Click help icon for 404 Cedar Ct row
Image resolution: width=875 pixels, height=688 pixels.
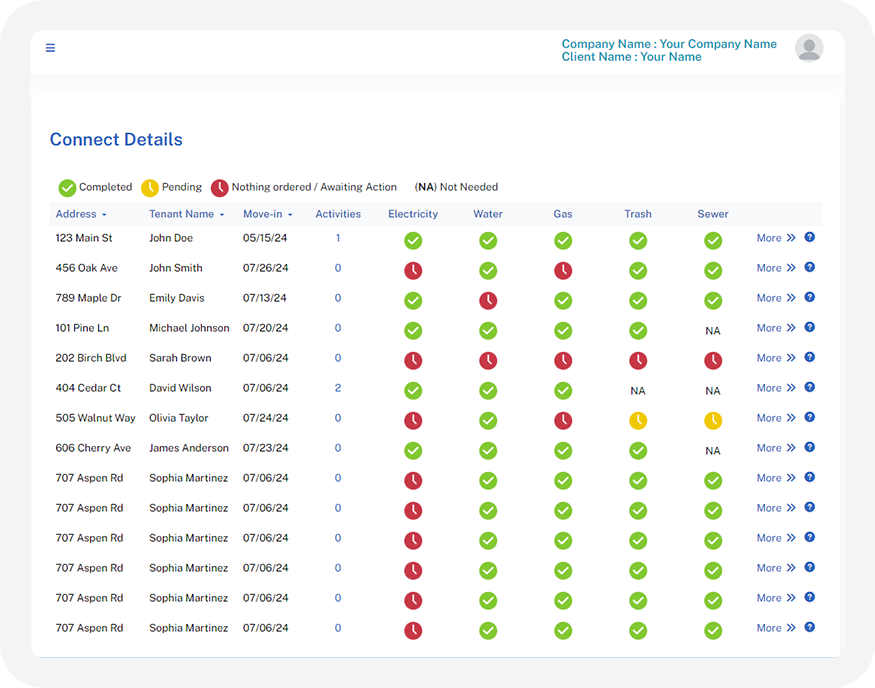click(x=809, y=388)
